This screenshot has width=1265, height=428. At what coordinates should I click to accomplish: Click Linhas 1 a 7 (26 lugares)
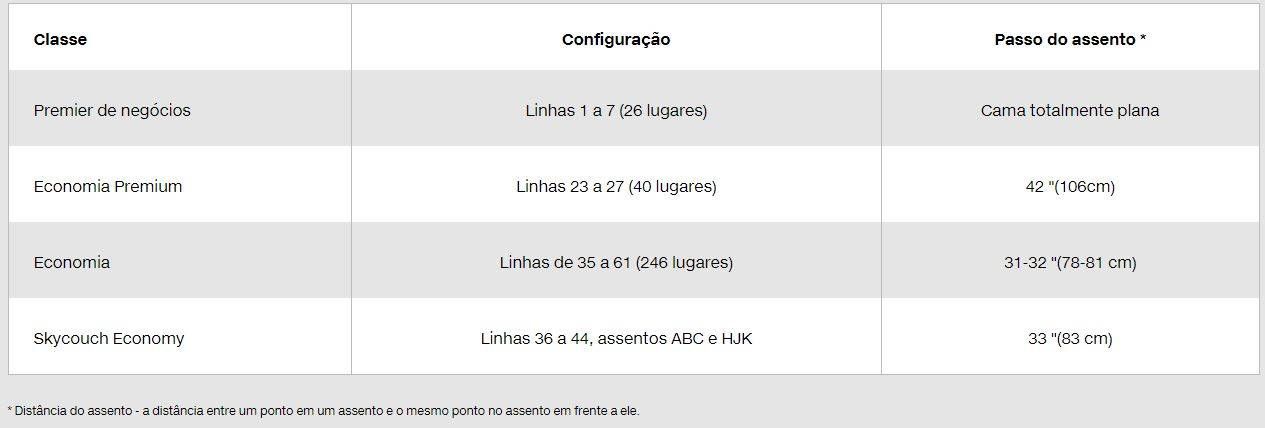616,110
